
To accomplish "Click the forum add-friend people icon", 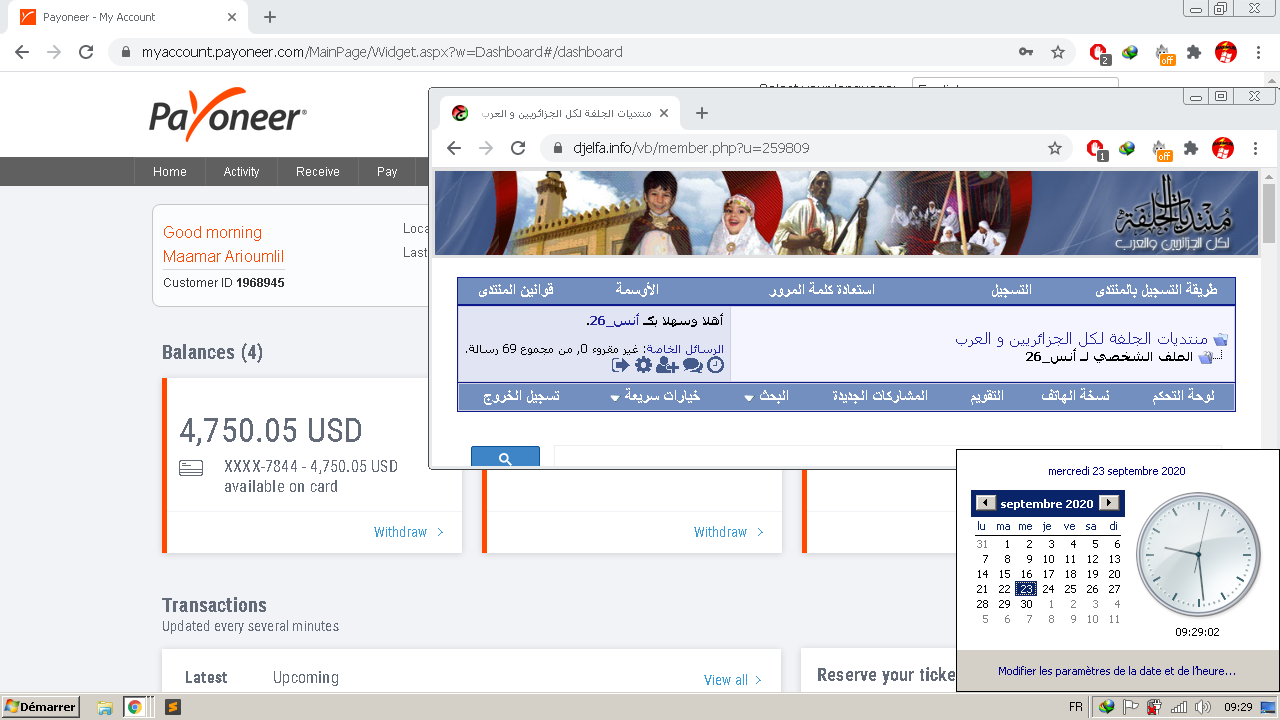I will click(x=667, y=365).
